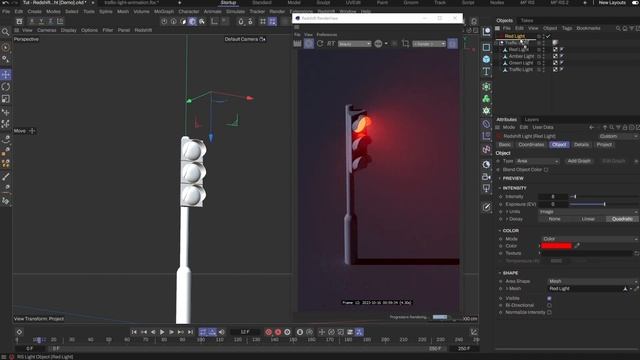Select the Scale tool in left toolbar
The height and width of the screenshot is (360, 640).
click(6, 99)
